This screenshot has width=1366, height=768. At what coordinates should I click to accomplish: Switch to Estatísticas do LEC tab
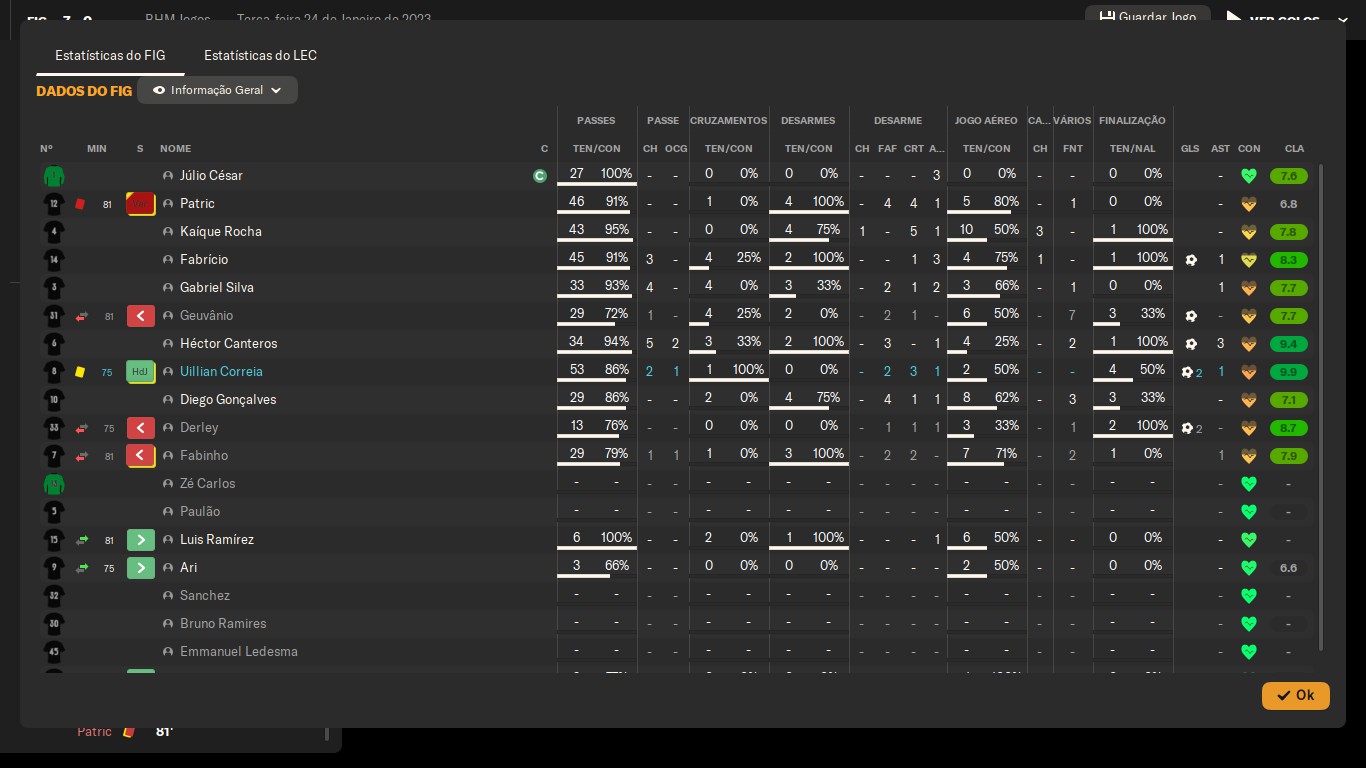(x=260, y=55)
